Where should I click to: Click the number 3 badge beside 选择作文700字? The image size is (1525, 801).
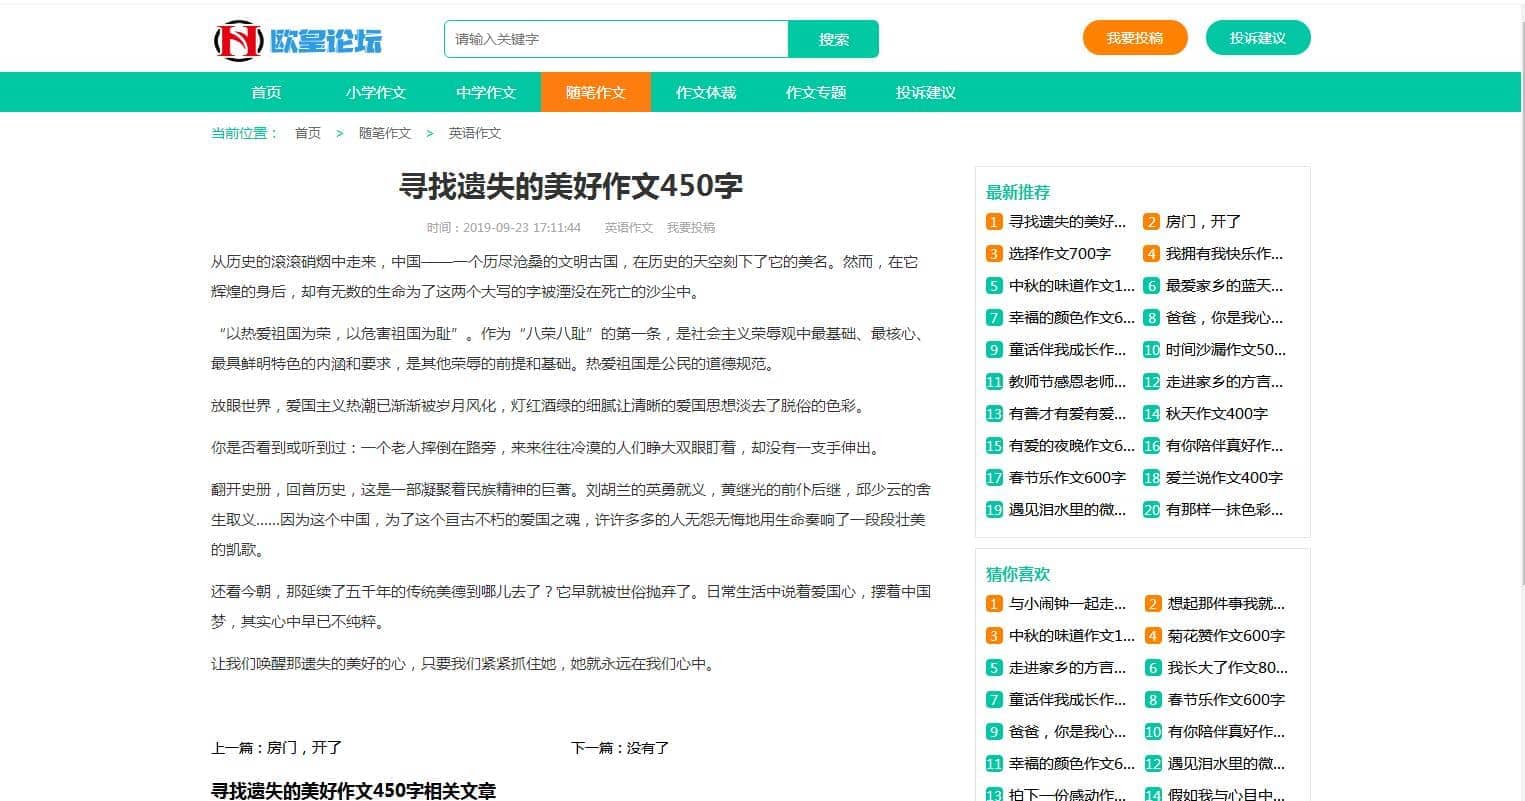pyautogui.click(x=993, y=254)
